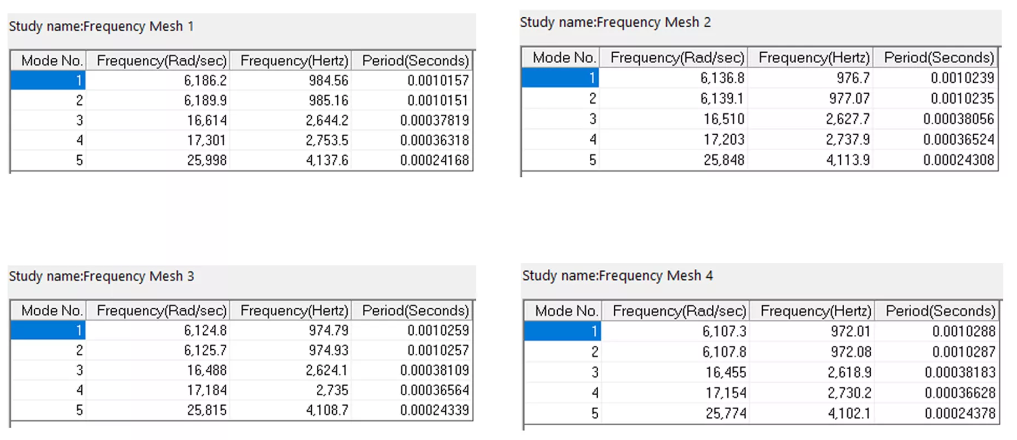Image resolution: width=1017 pixels, height=440 pixels.
Task: Click Study name:Frequency Mesh 4 title
Action: [617, 276]
